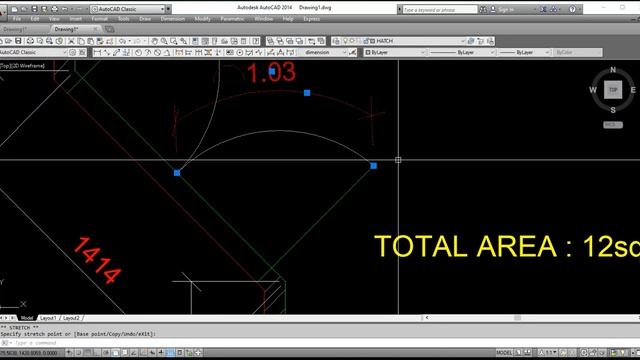Toggle MODEL space button in status bar
Viewport: 640px width, 360px height.
504,353
